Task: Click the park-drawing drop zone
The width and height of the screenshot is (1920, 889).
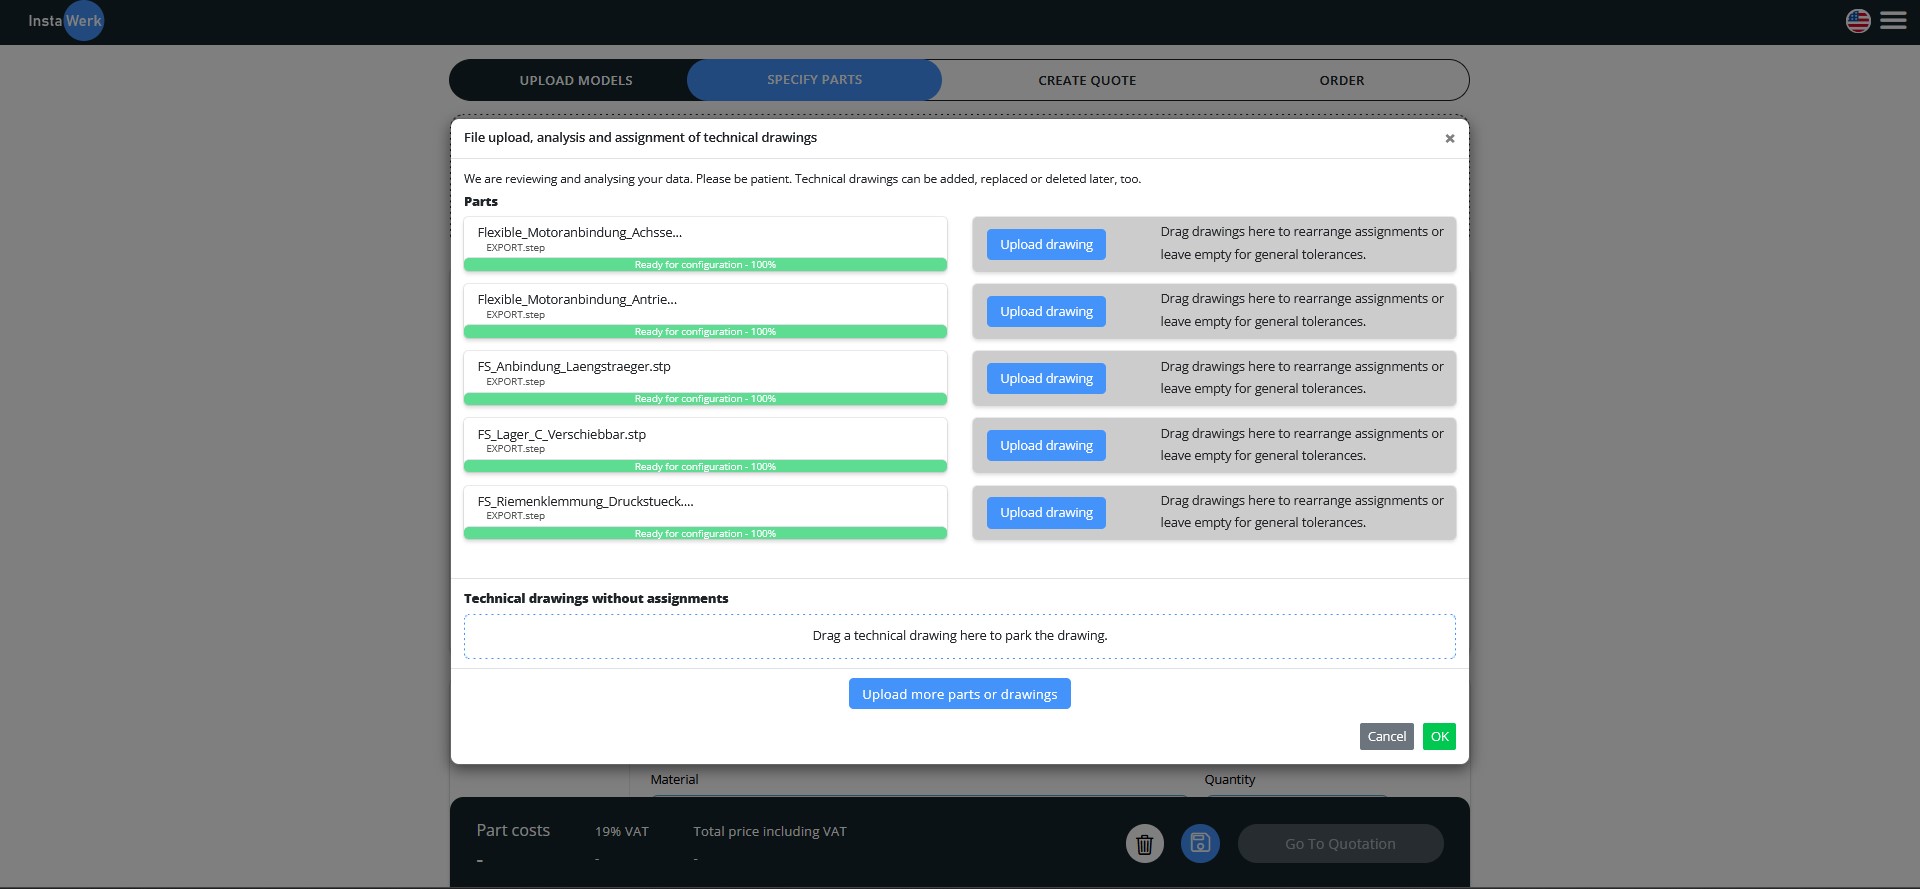Action: pos(959,636)
